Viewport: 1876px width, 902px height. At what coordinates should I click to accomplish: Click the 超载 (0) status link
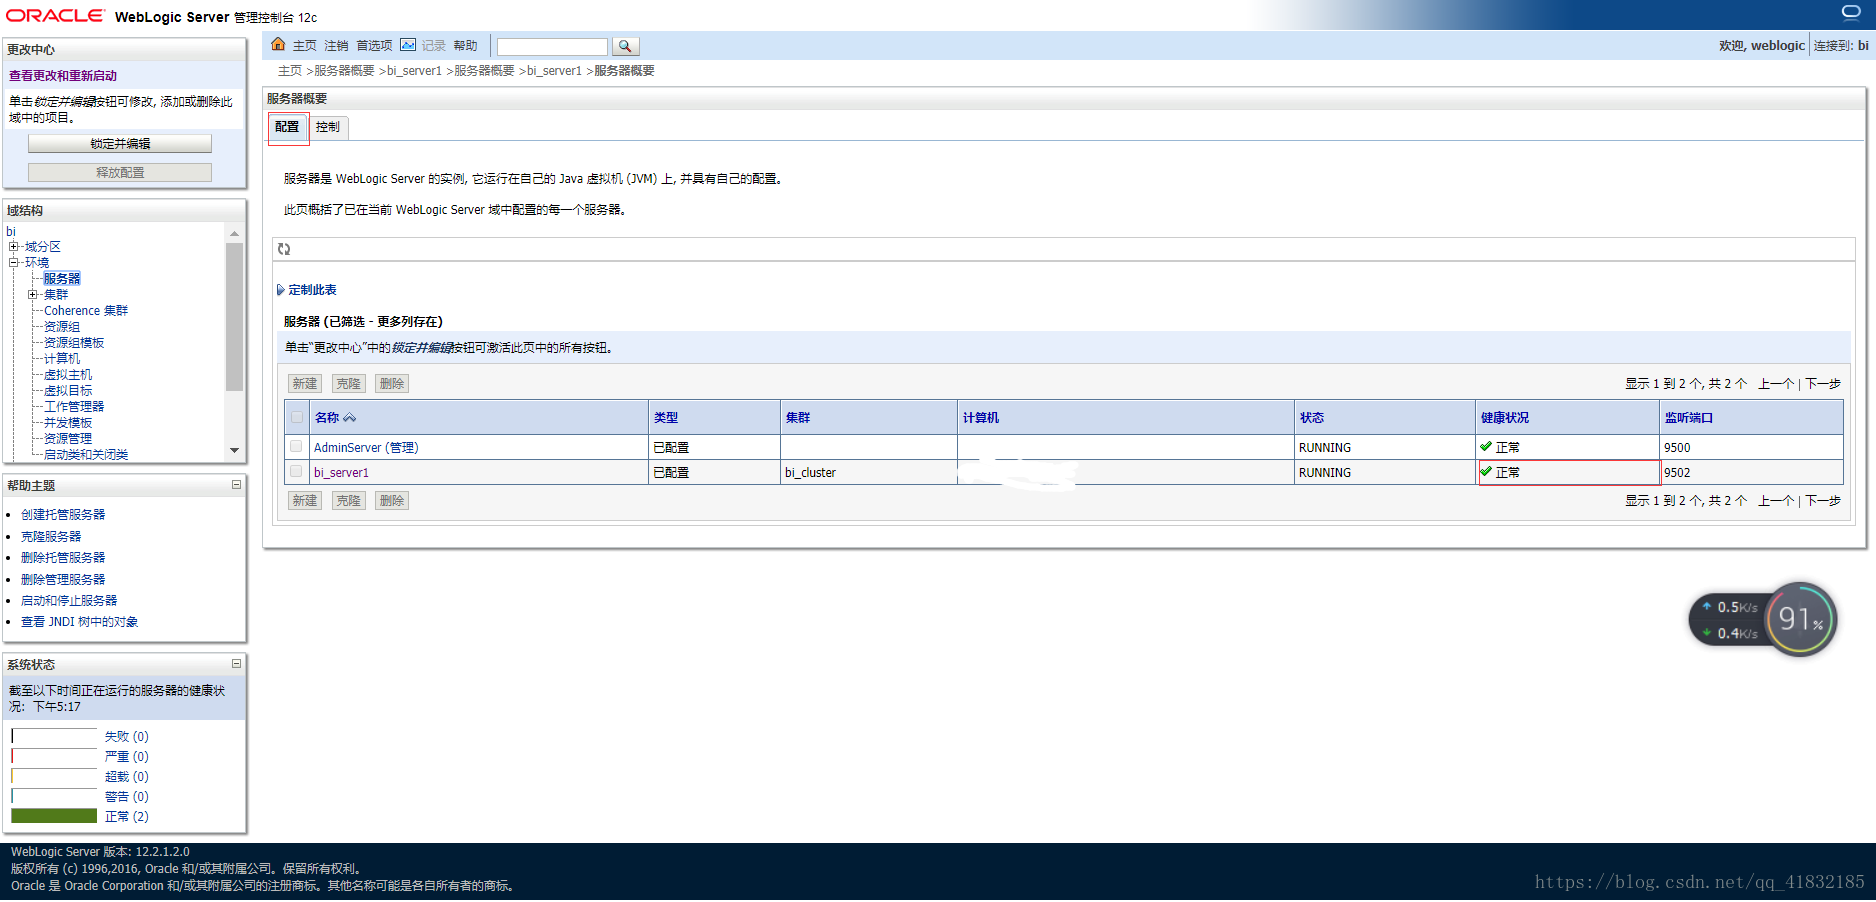click(x=127, y=777)
